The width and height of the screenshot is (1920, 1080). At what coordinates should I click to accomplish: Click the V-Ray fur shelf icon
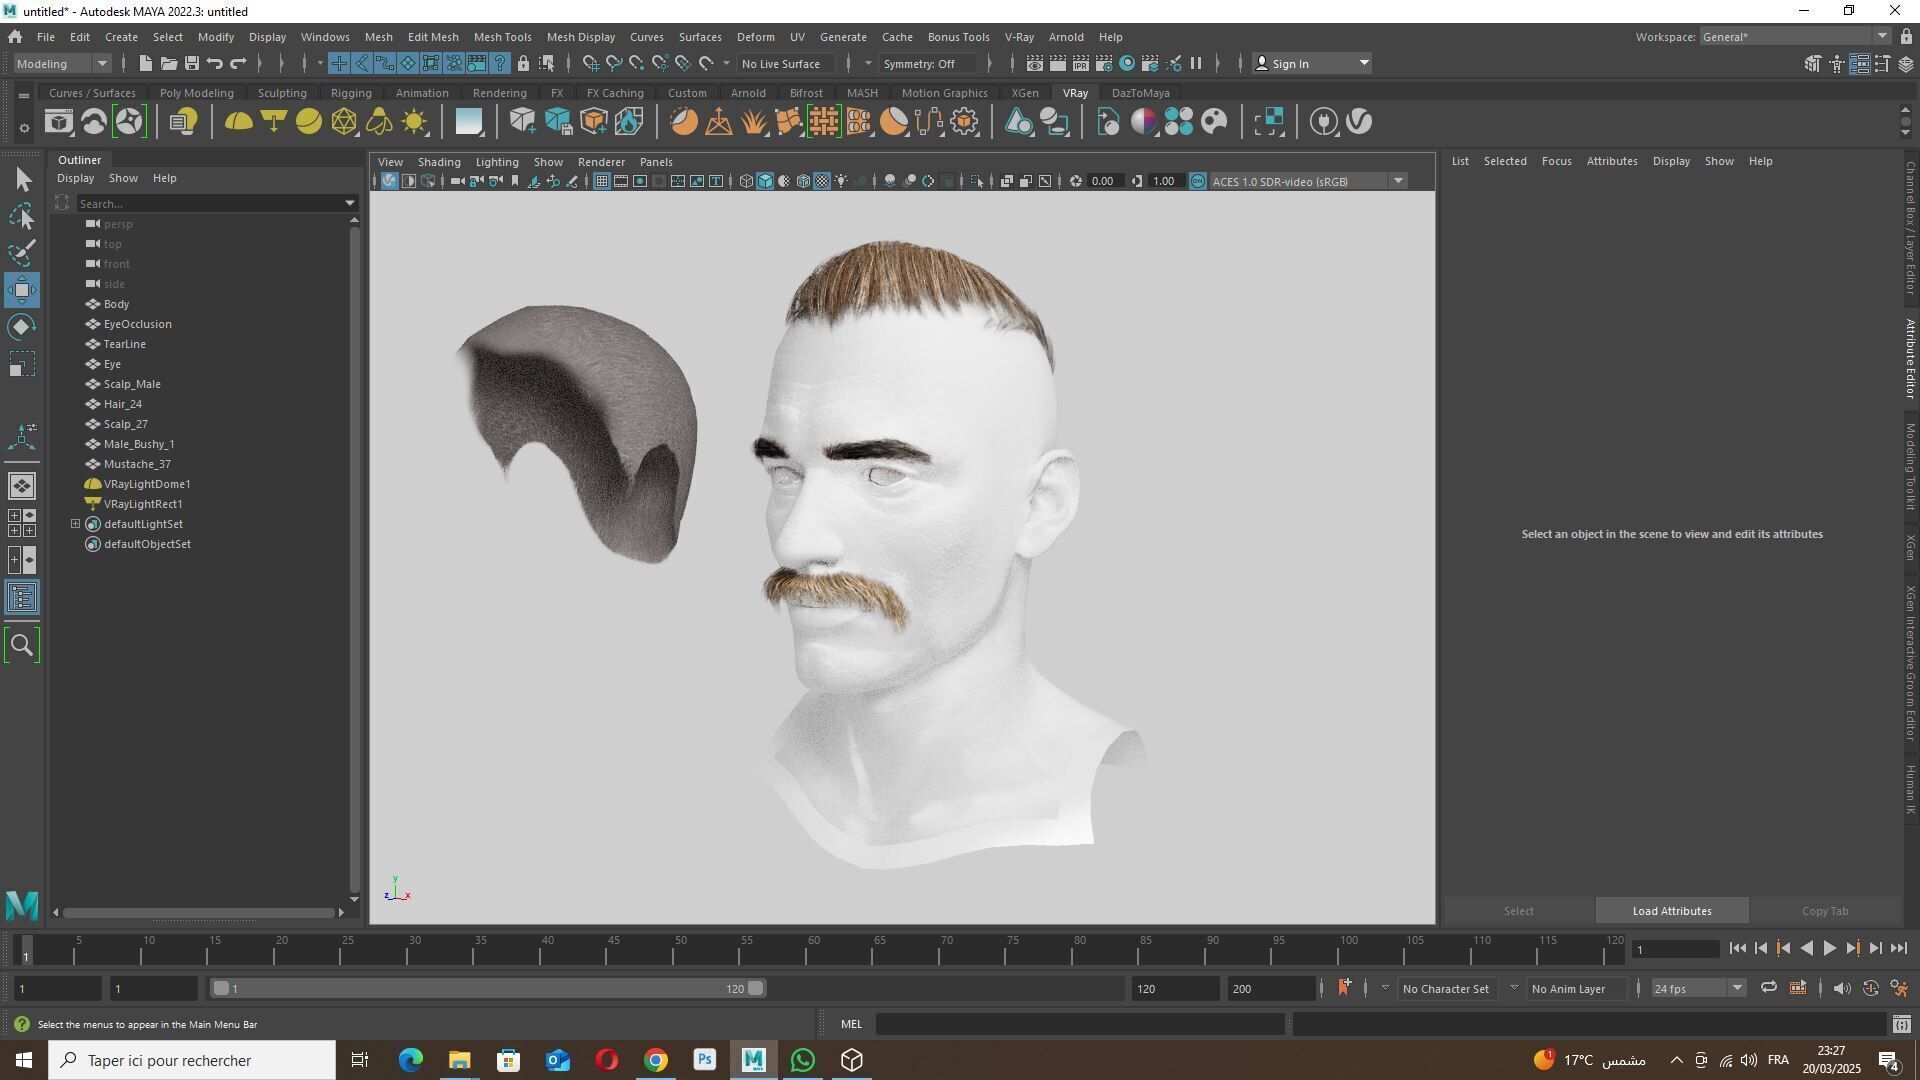coord(754,122)
